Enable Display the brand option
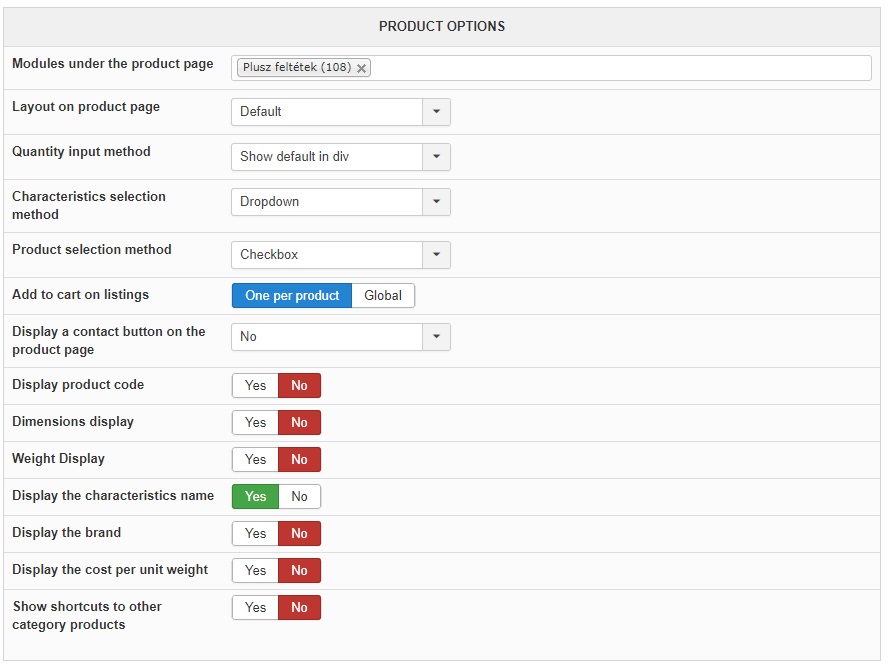The height and width of the screenshot is (671, 888). click(x=255, y=534)
